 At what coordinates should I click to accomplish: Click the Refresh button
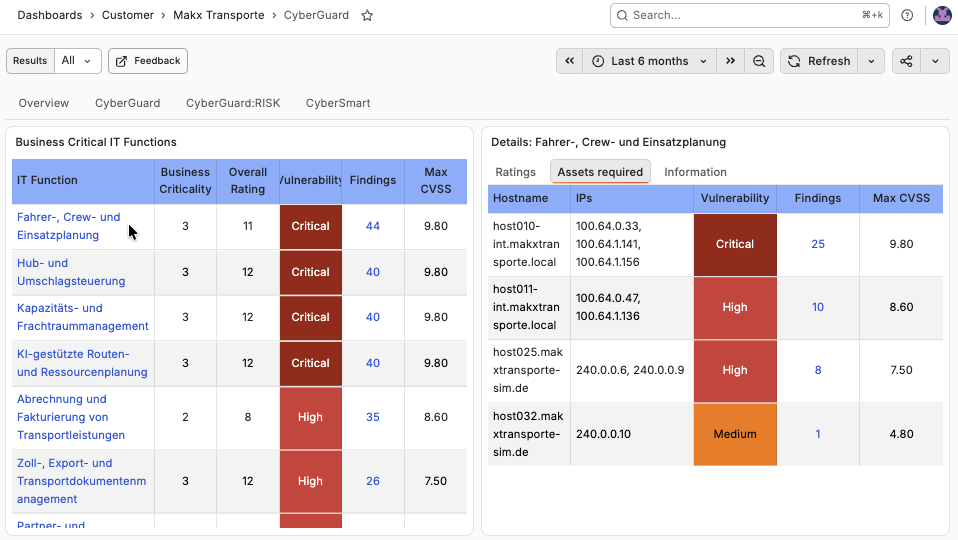click(x=819, y=61)
